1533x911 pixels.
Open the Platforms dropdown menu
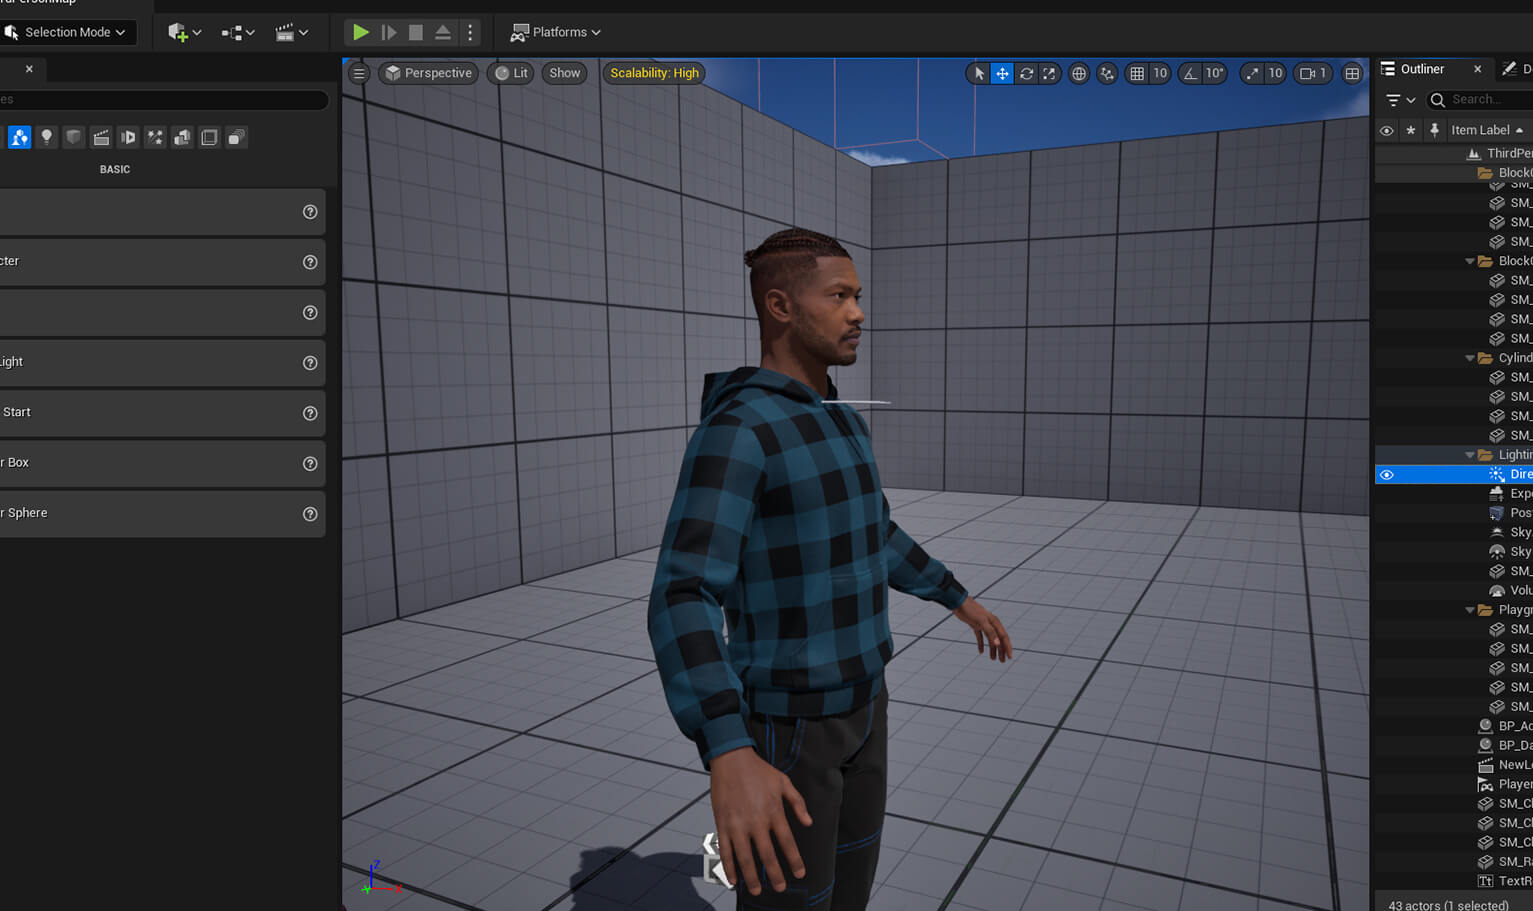point(556,32)
